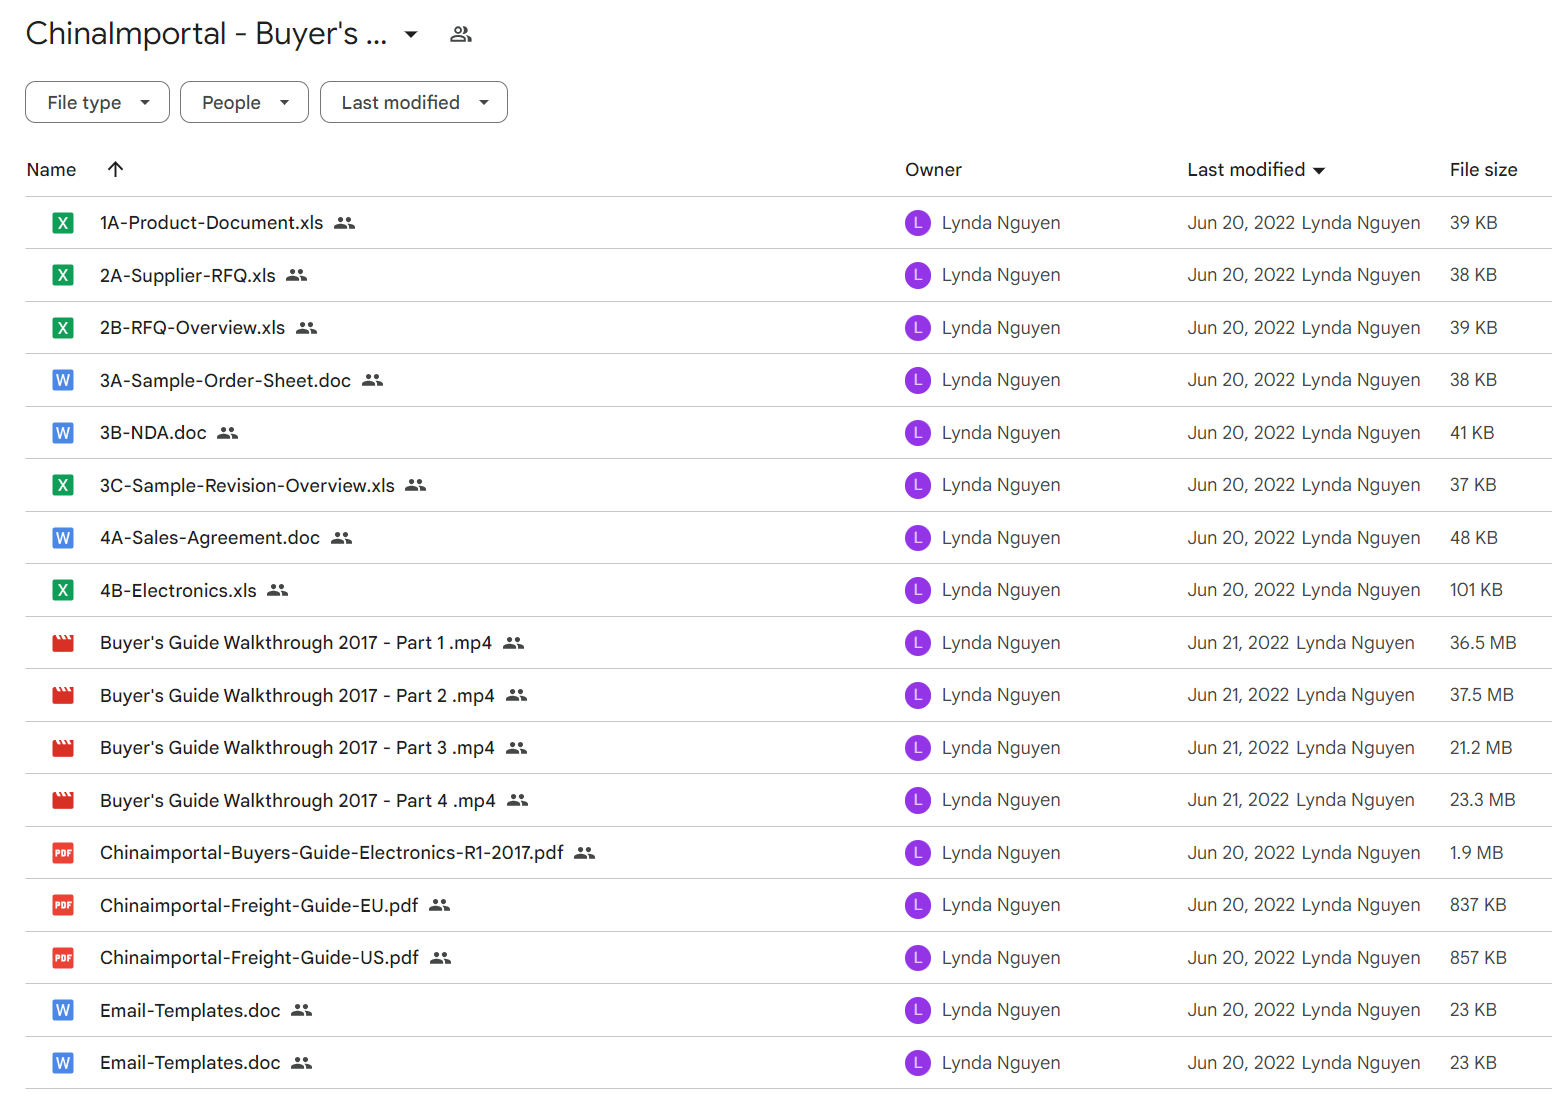Open the ChinaImportal folder name dropdown arrow
The width and height of the screenshot is (1552, 1118).
point(411,35)
